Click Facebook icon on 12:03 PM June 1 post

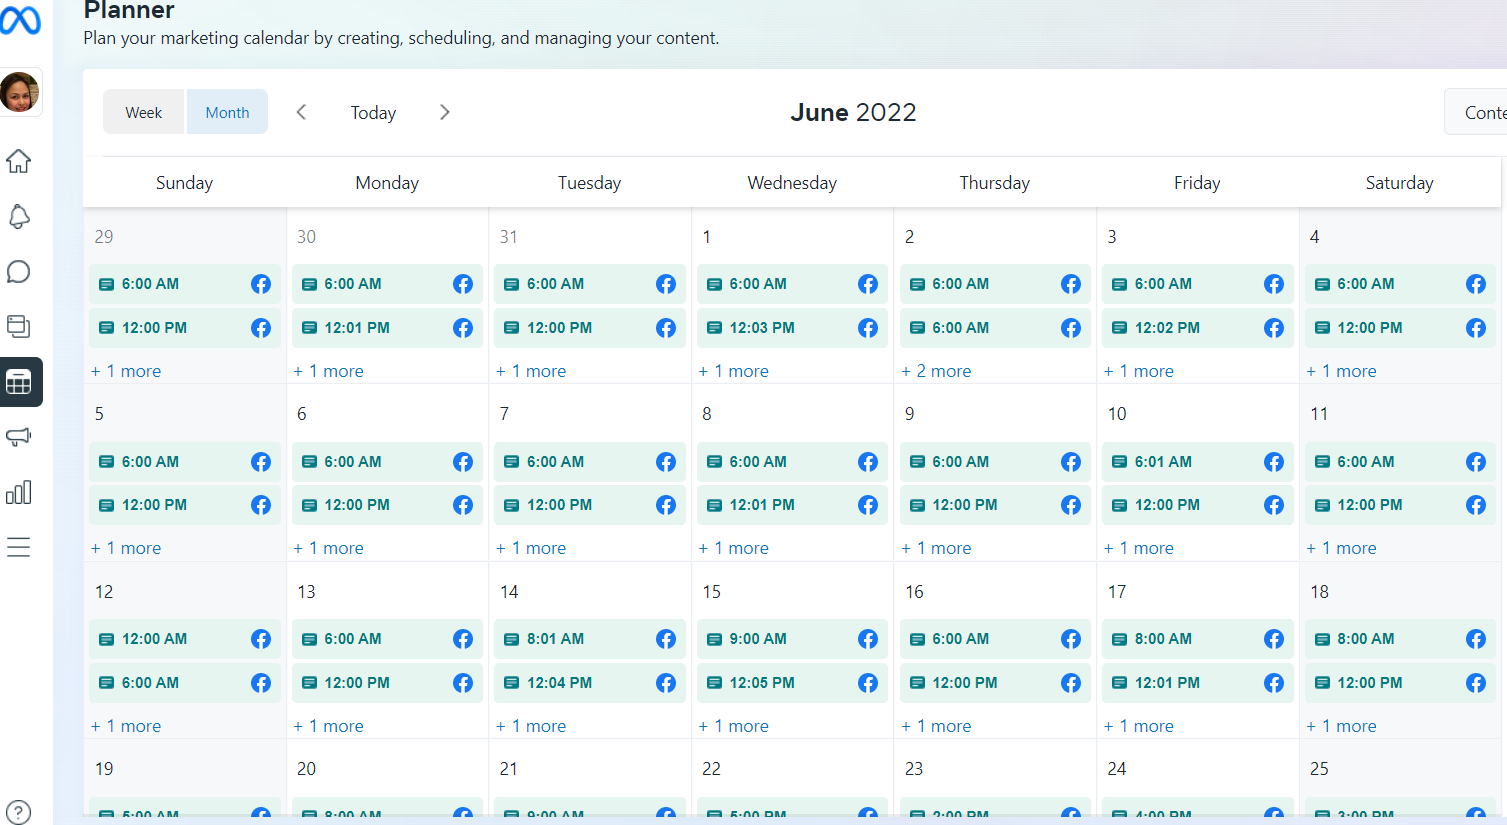point(868,328)
